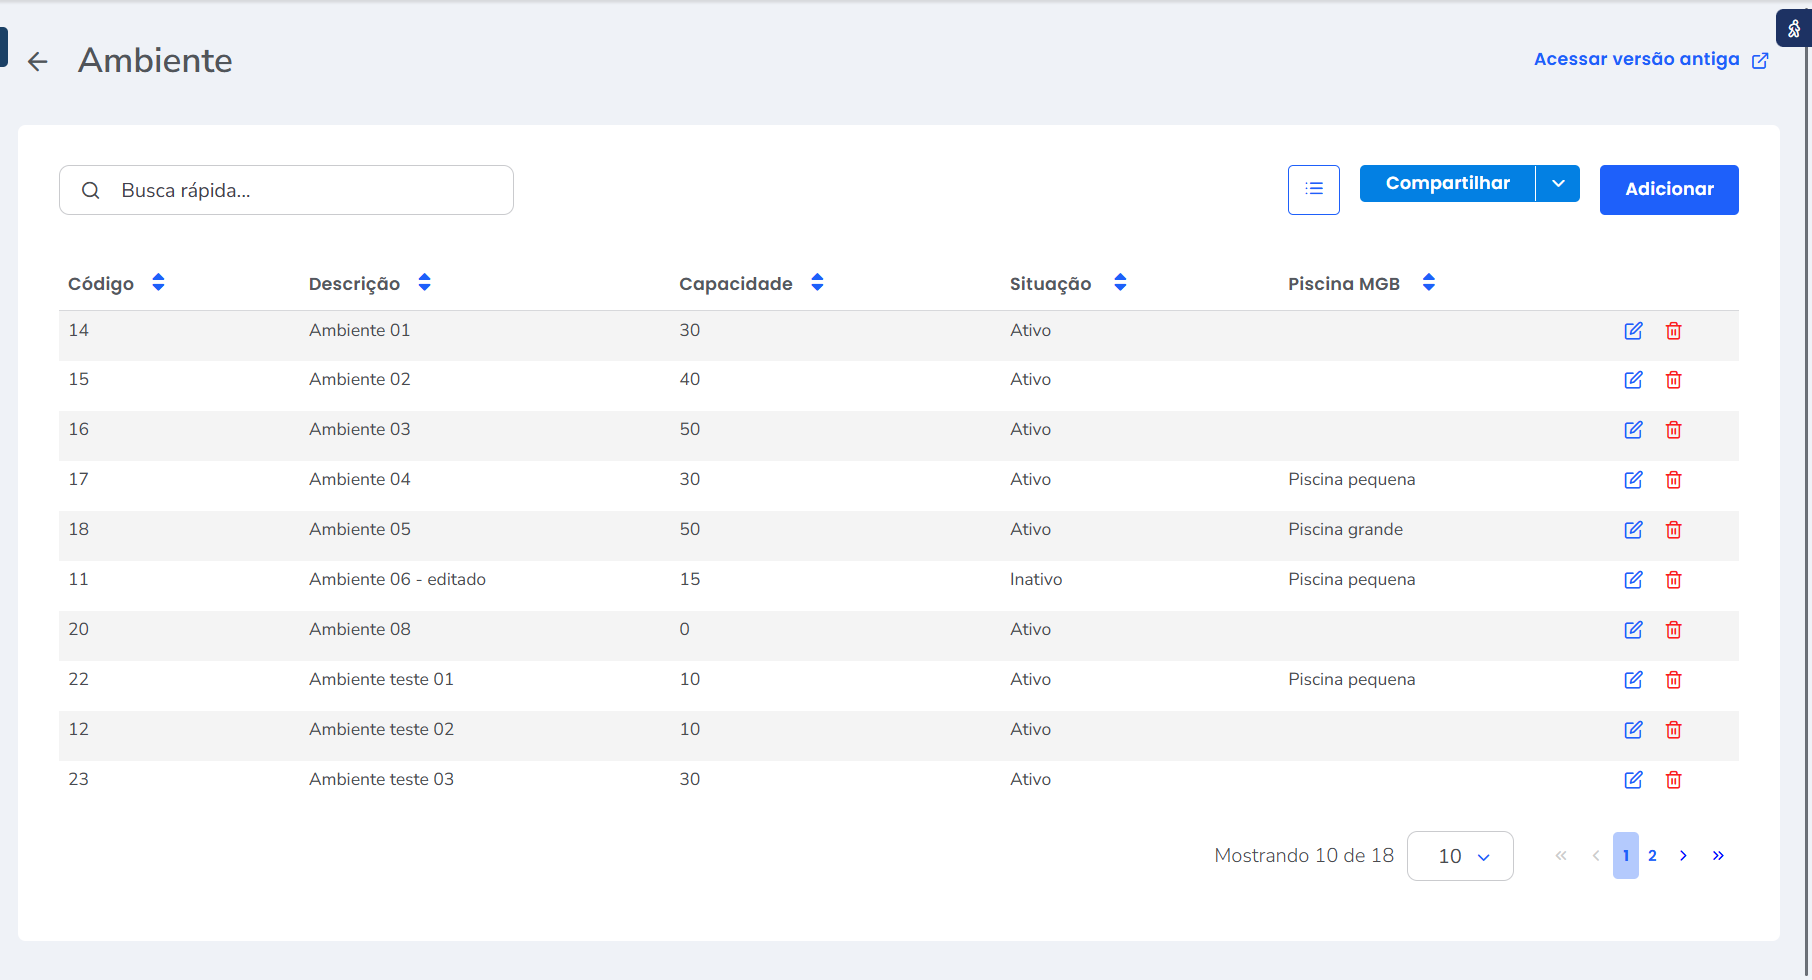Open the accessibility widget icon
The height and width of the screenshot is (980, 1812).
(x=1793, y=29)
